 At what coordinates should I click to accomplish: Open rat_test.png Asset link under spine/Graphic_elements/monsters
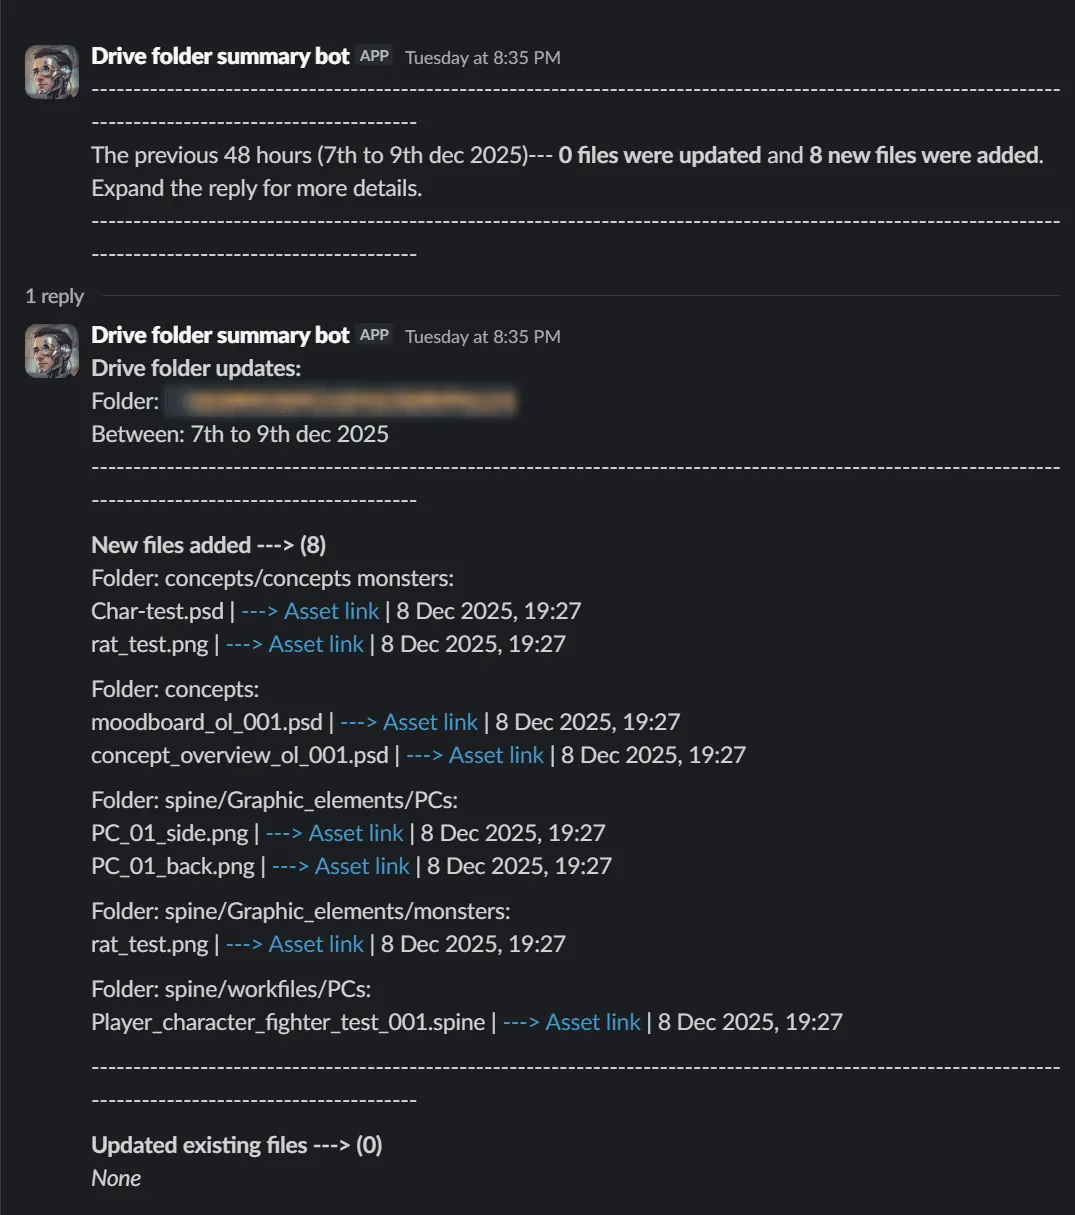315,944
